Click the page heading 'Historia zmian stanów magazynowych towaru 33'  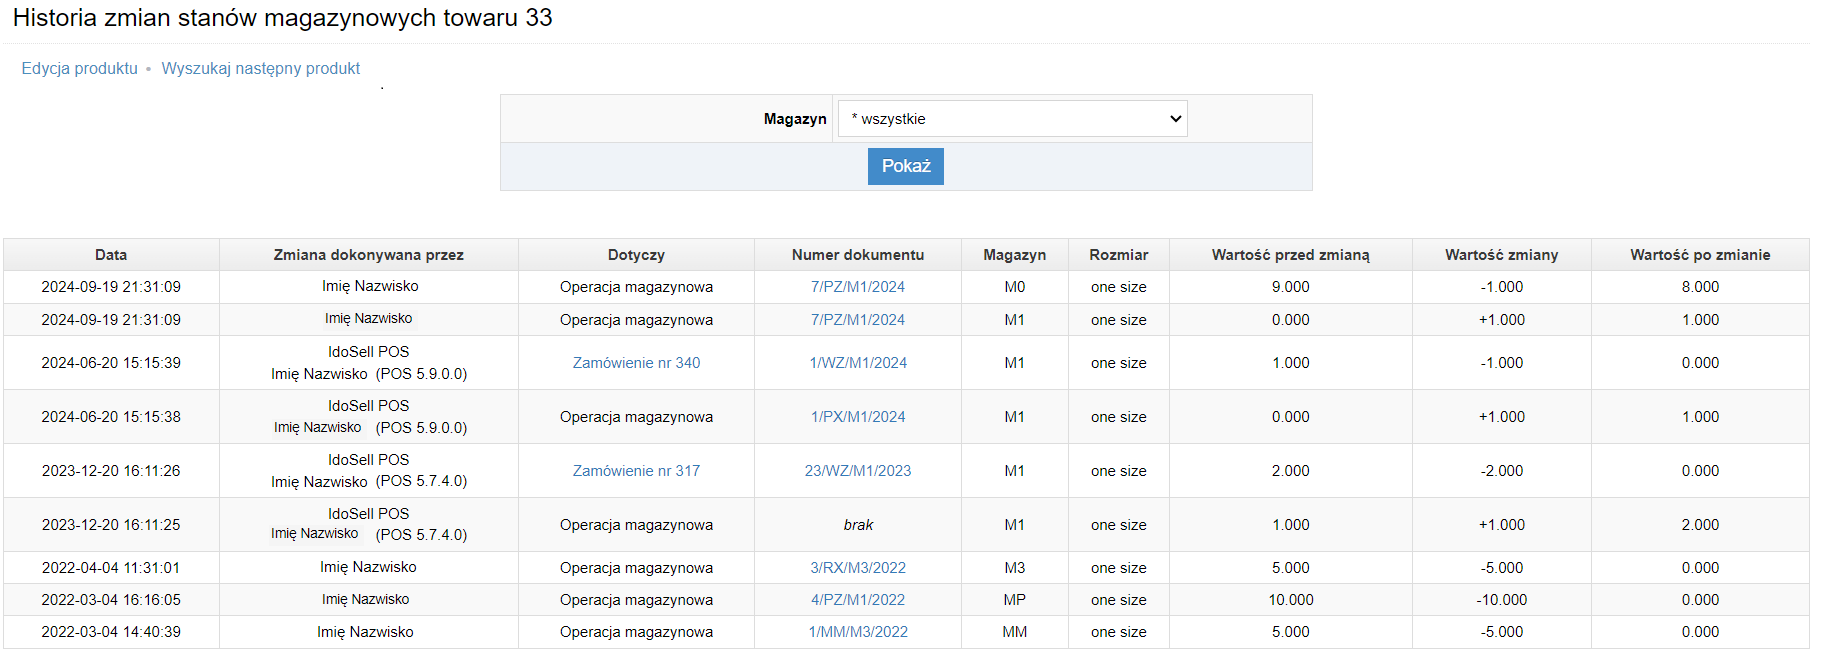[x=282, y=18]
